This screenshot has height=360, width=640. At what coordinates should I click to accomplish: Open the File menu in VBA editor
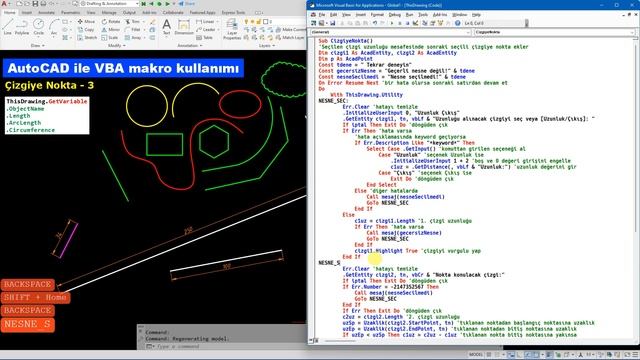coord(322,15)
